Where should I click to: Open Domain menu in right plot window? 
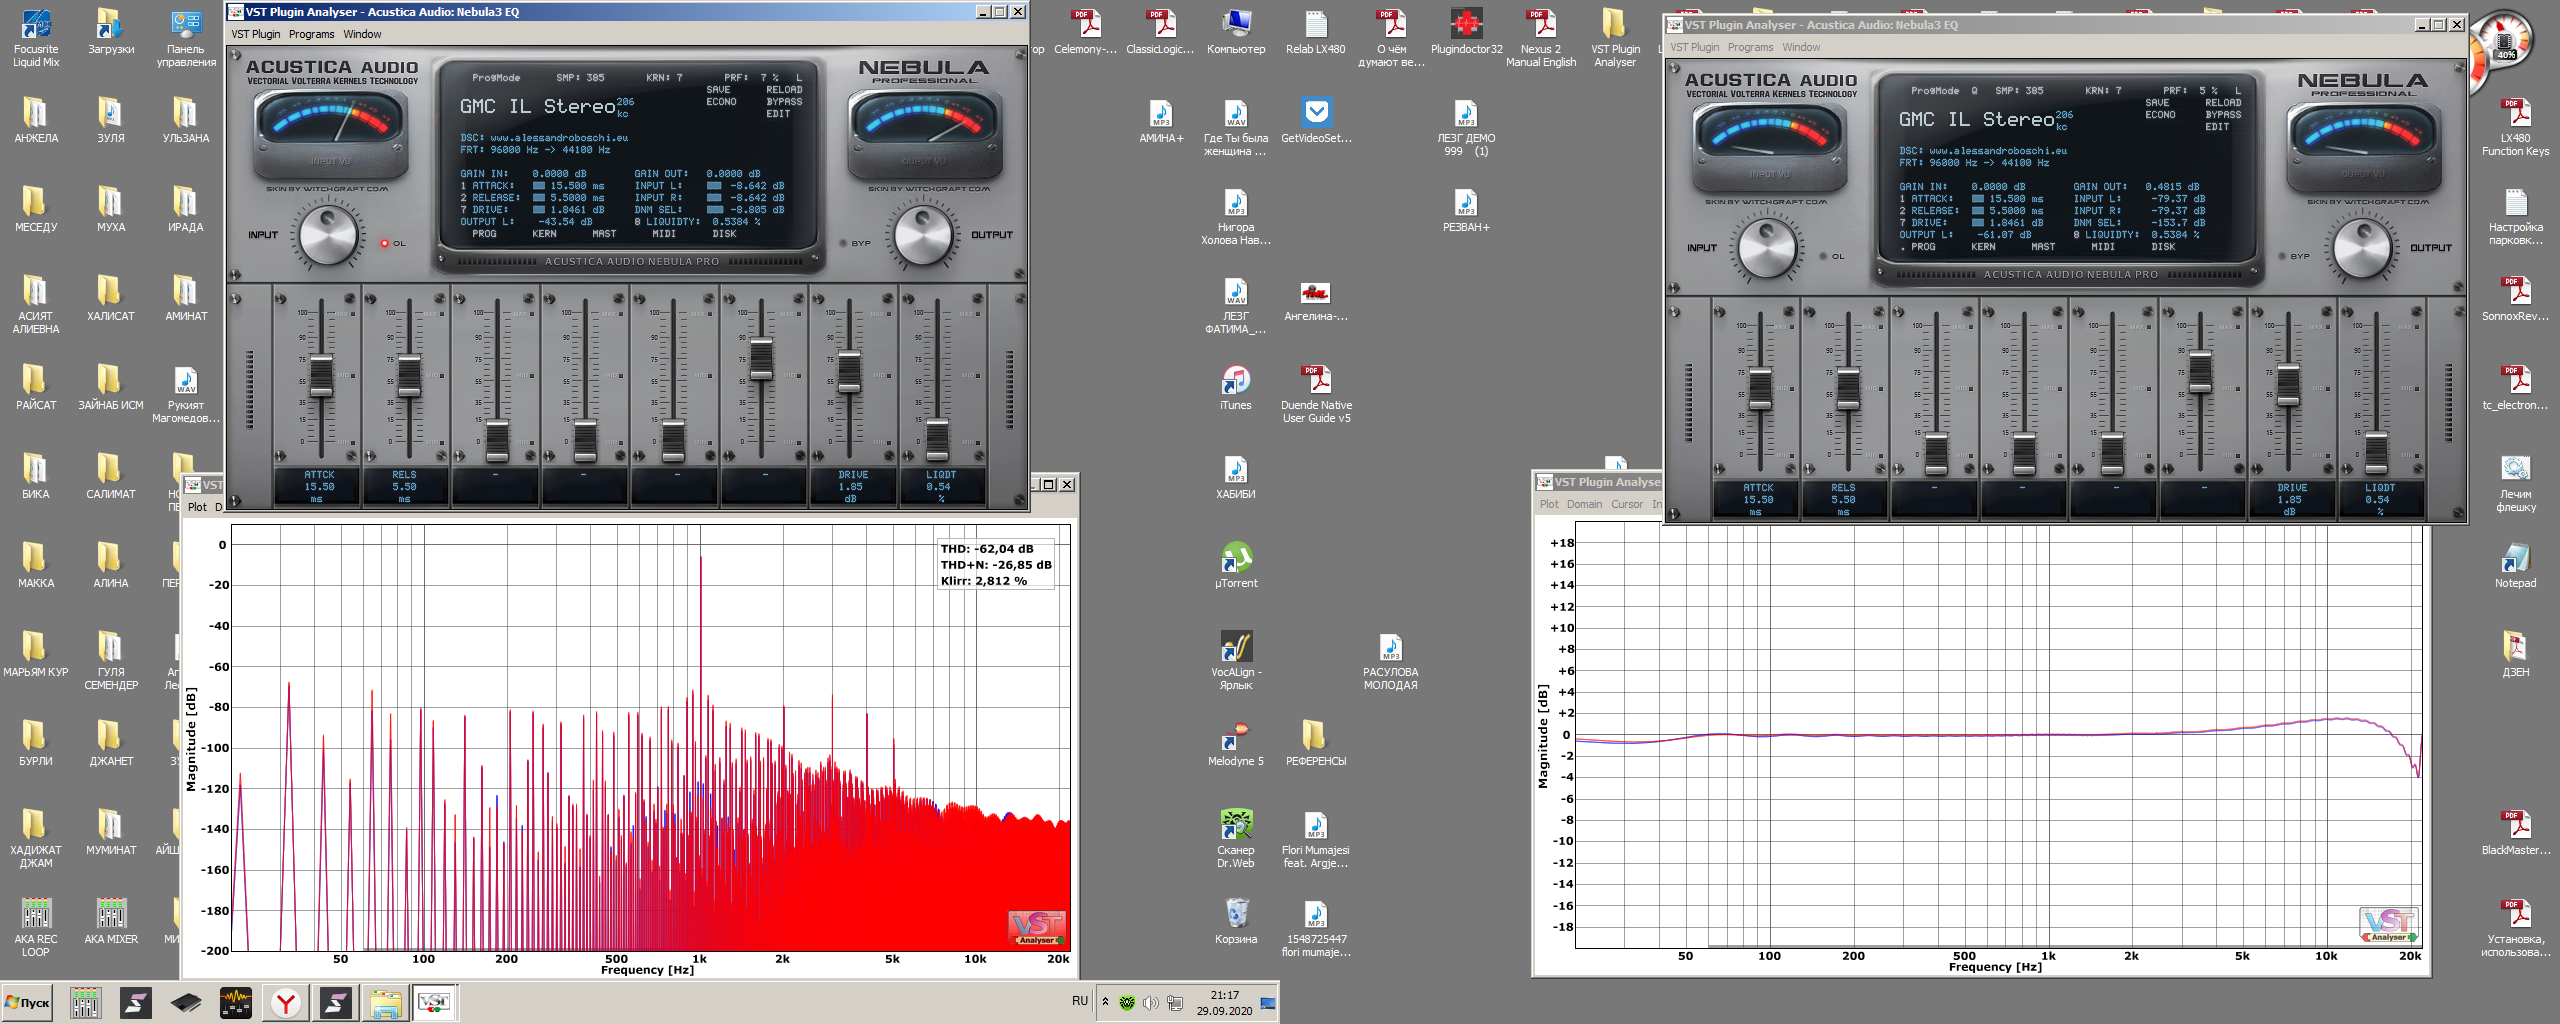[1584, 504]
